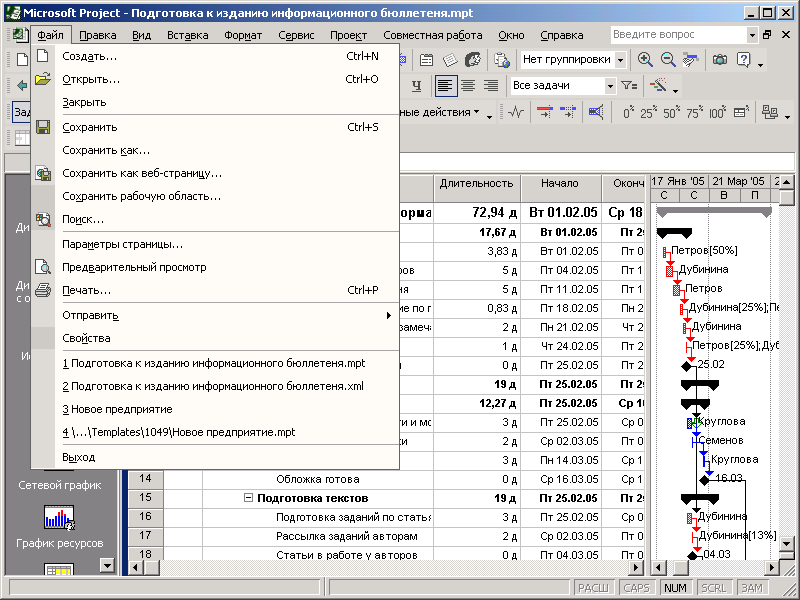Open the 'Введите вопрос' help box dropdown arrow
800x600 pixels.
(752, 35)
